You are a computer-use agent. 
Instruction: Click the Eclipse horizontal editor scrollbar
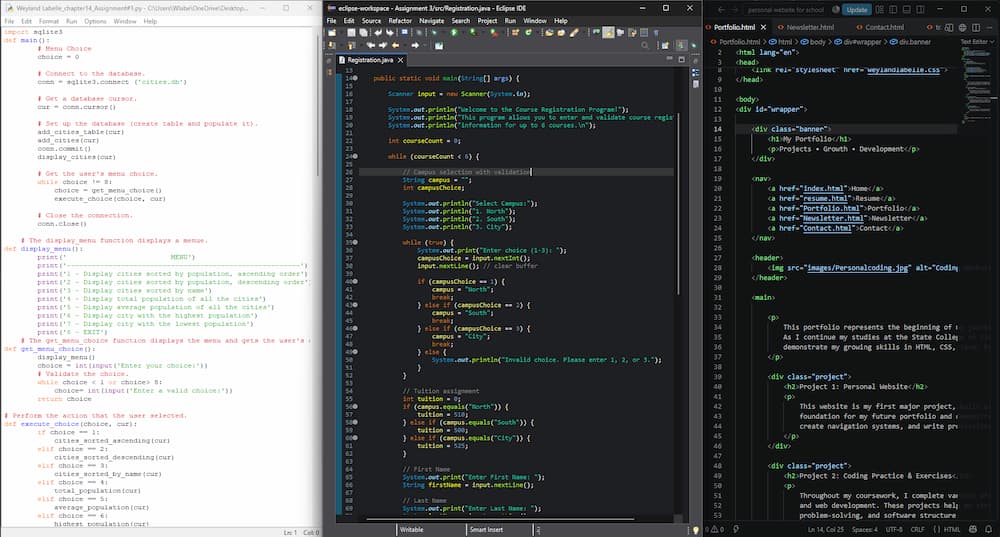point(501,519)
